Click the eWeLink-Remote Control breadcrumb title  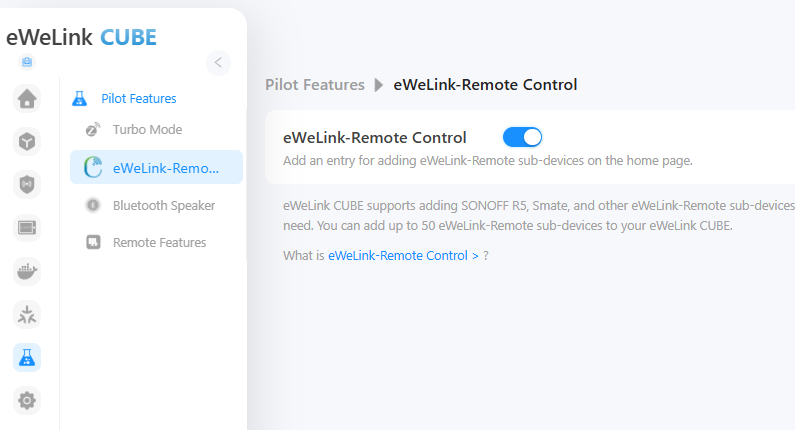(x=485, y=85)
